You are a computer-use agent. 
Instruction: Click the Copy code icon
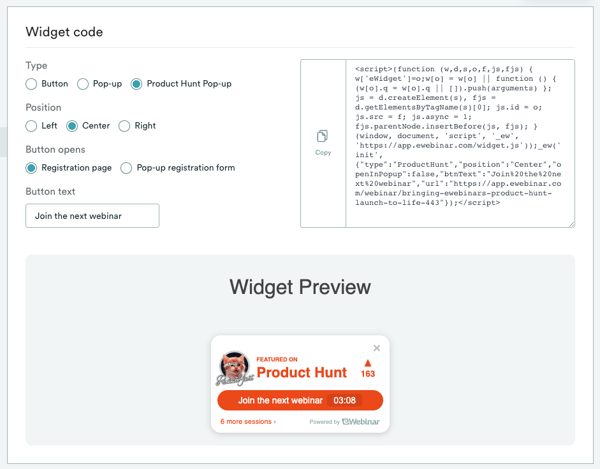322,137
